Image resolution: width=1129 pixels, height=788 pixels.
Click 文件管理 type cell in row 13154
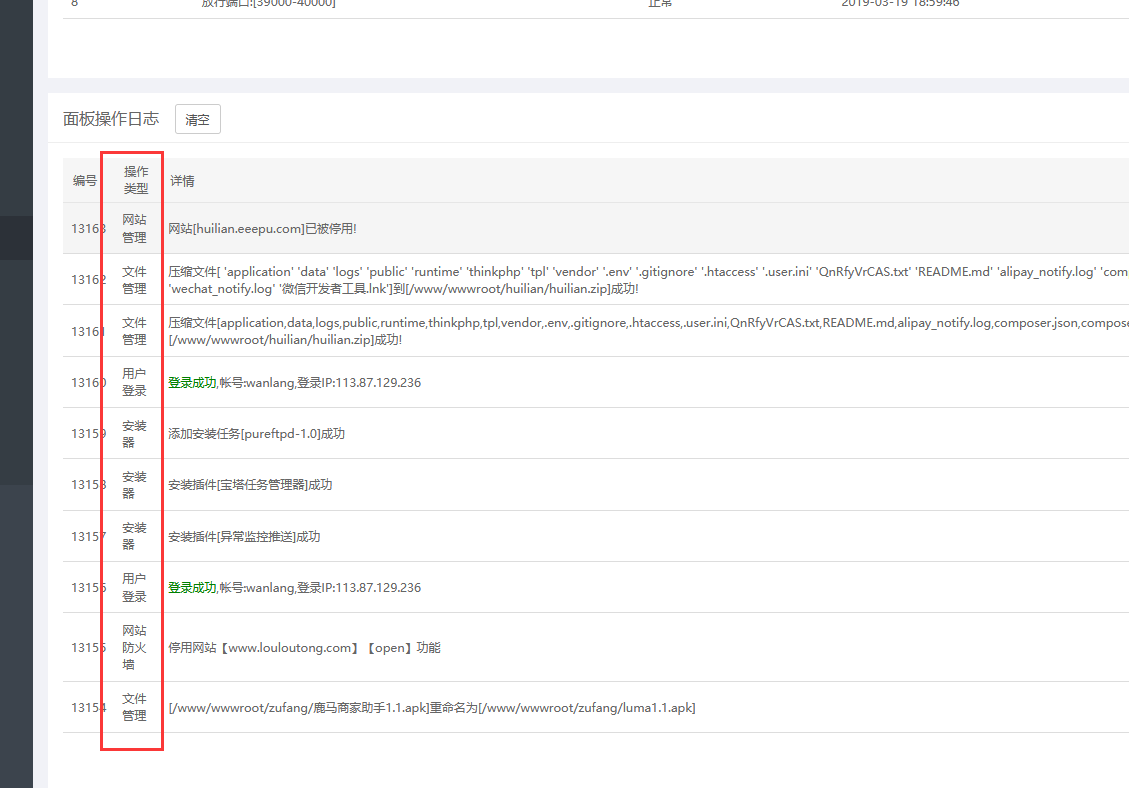pyautogui.click(x=134, y=707)
